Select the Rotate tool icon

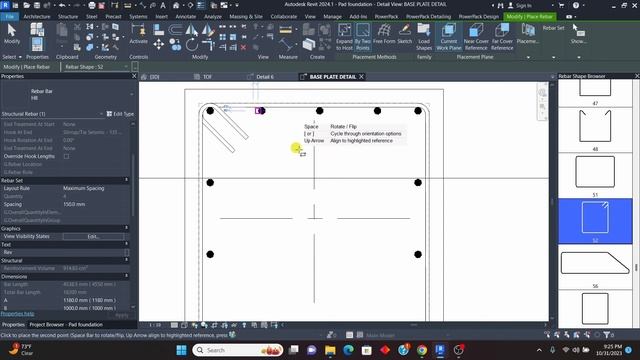point(192,44)
